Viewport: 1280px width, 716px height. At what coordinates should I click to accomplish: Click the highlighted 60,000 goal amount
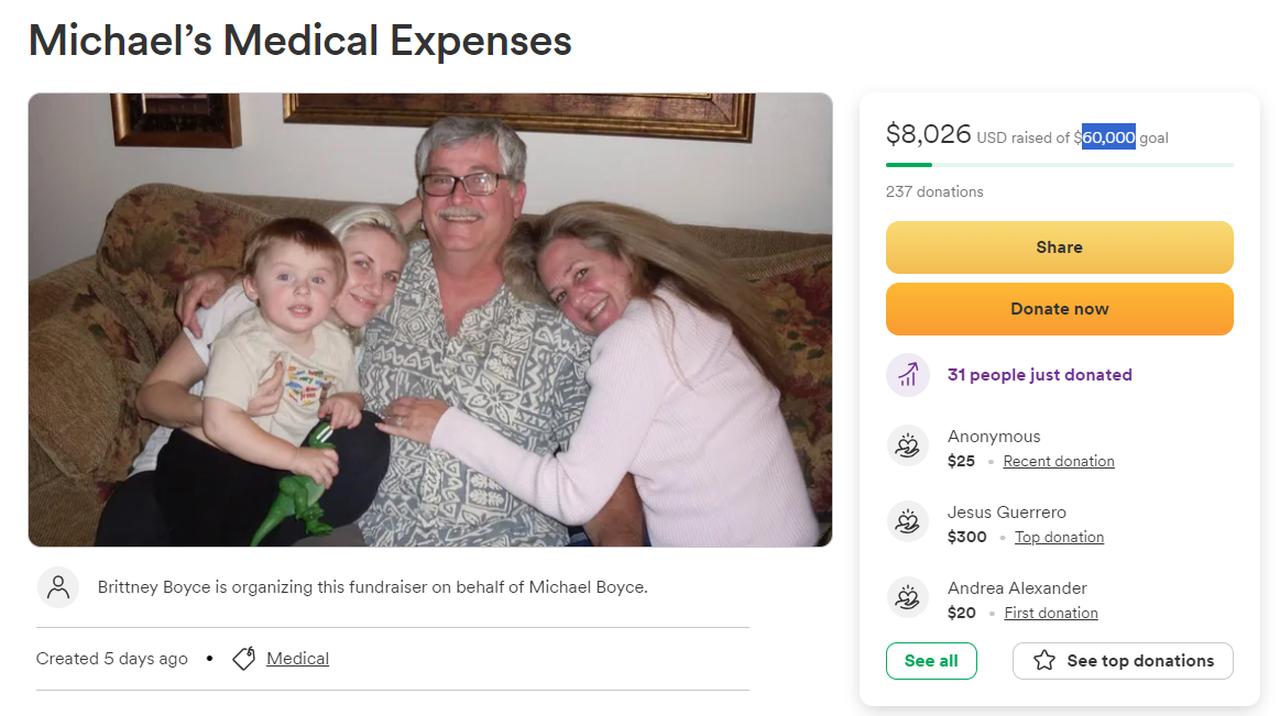[1108, 137]
